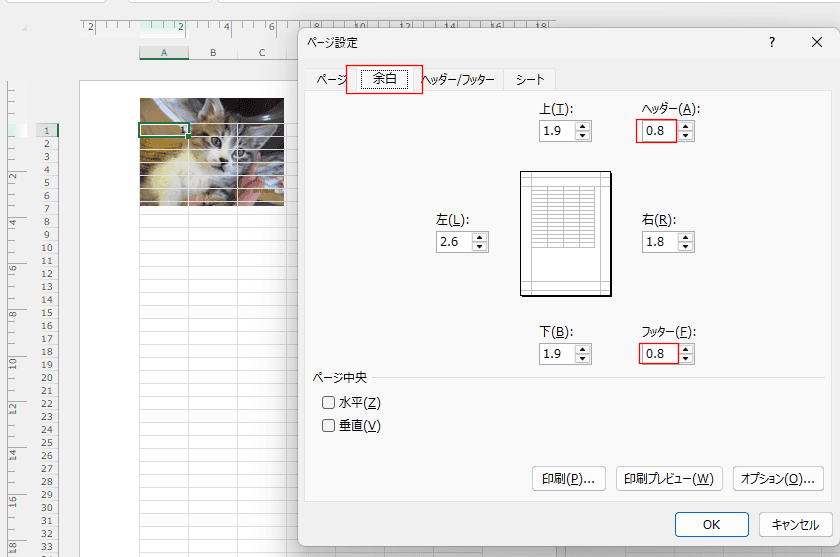Click the kitten image in worksheet
This screenshot has width=840, height=557.
(212, 152)
